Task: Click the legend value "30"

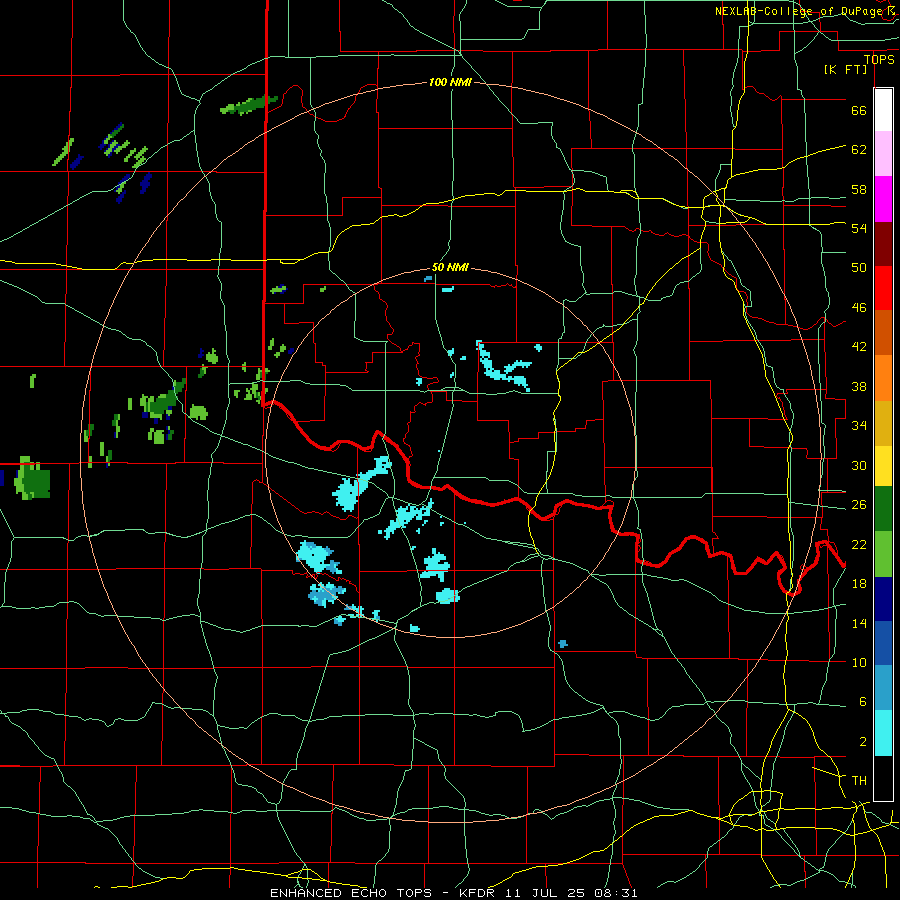Action: coord(859,465)
